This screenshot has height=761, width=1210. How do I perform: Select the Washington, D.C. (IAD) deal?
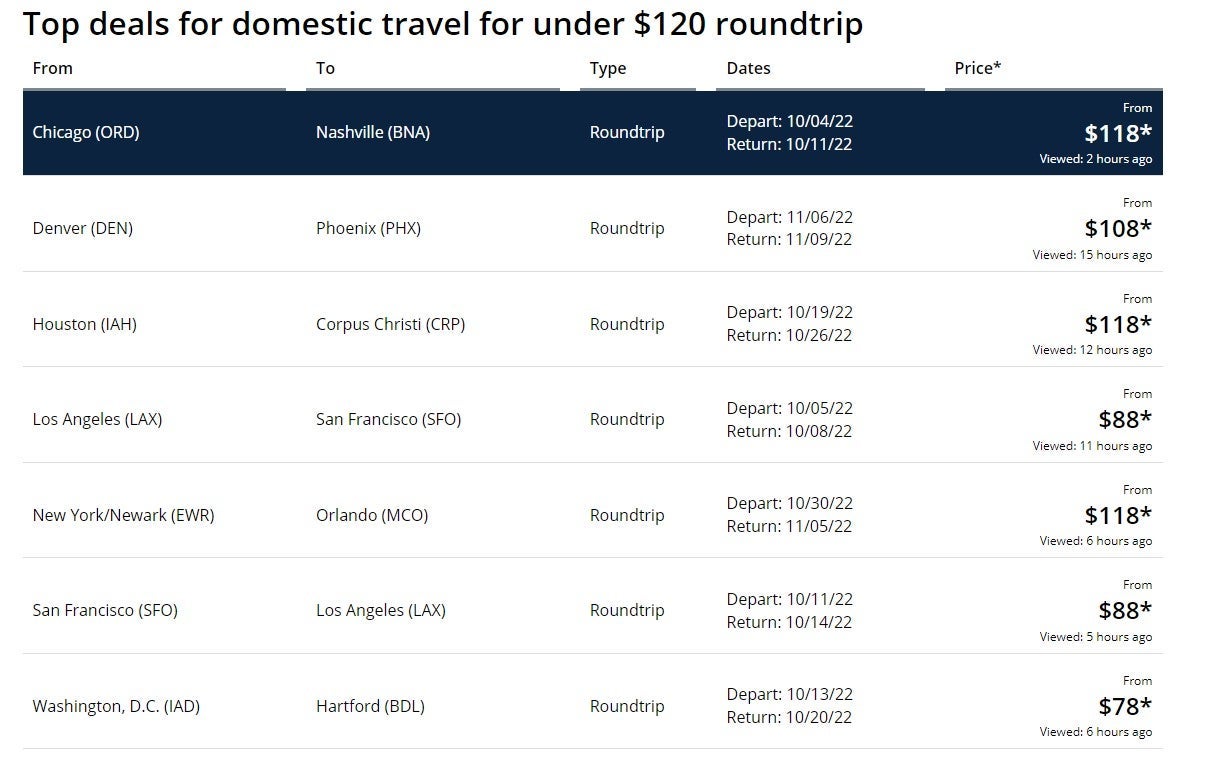(x=116, y=706)
